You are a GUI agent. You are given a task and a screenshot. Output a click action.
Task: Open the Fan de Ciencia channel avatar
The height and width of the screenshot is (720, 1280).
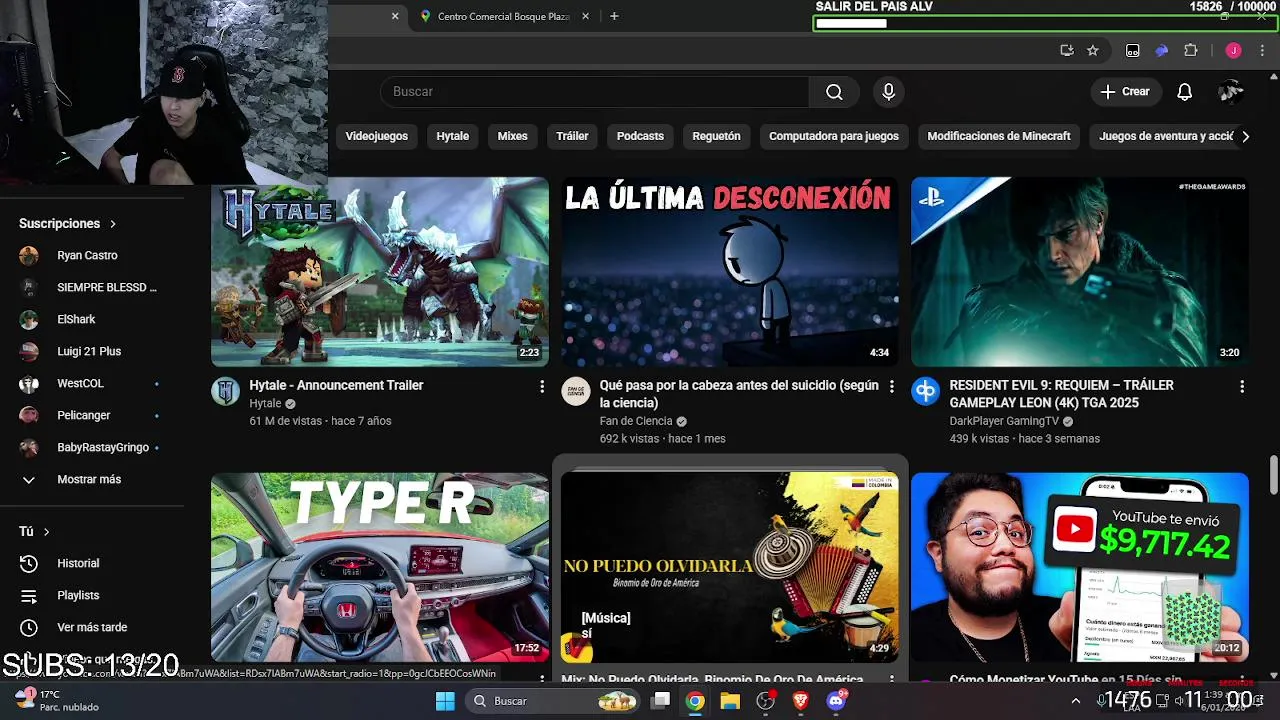(575, 391)
